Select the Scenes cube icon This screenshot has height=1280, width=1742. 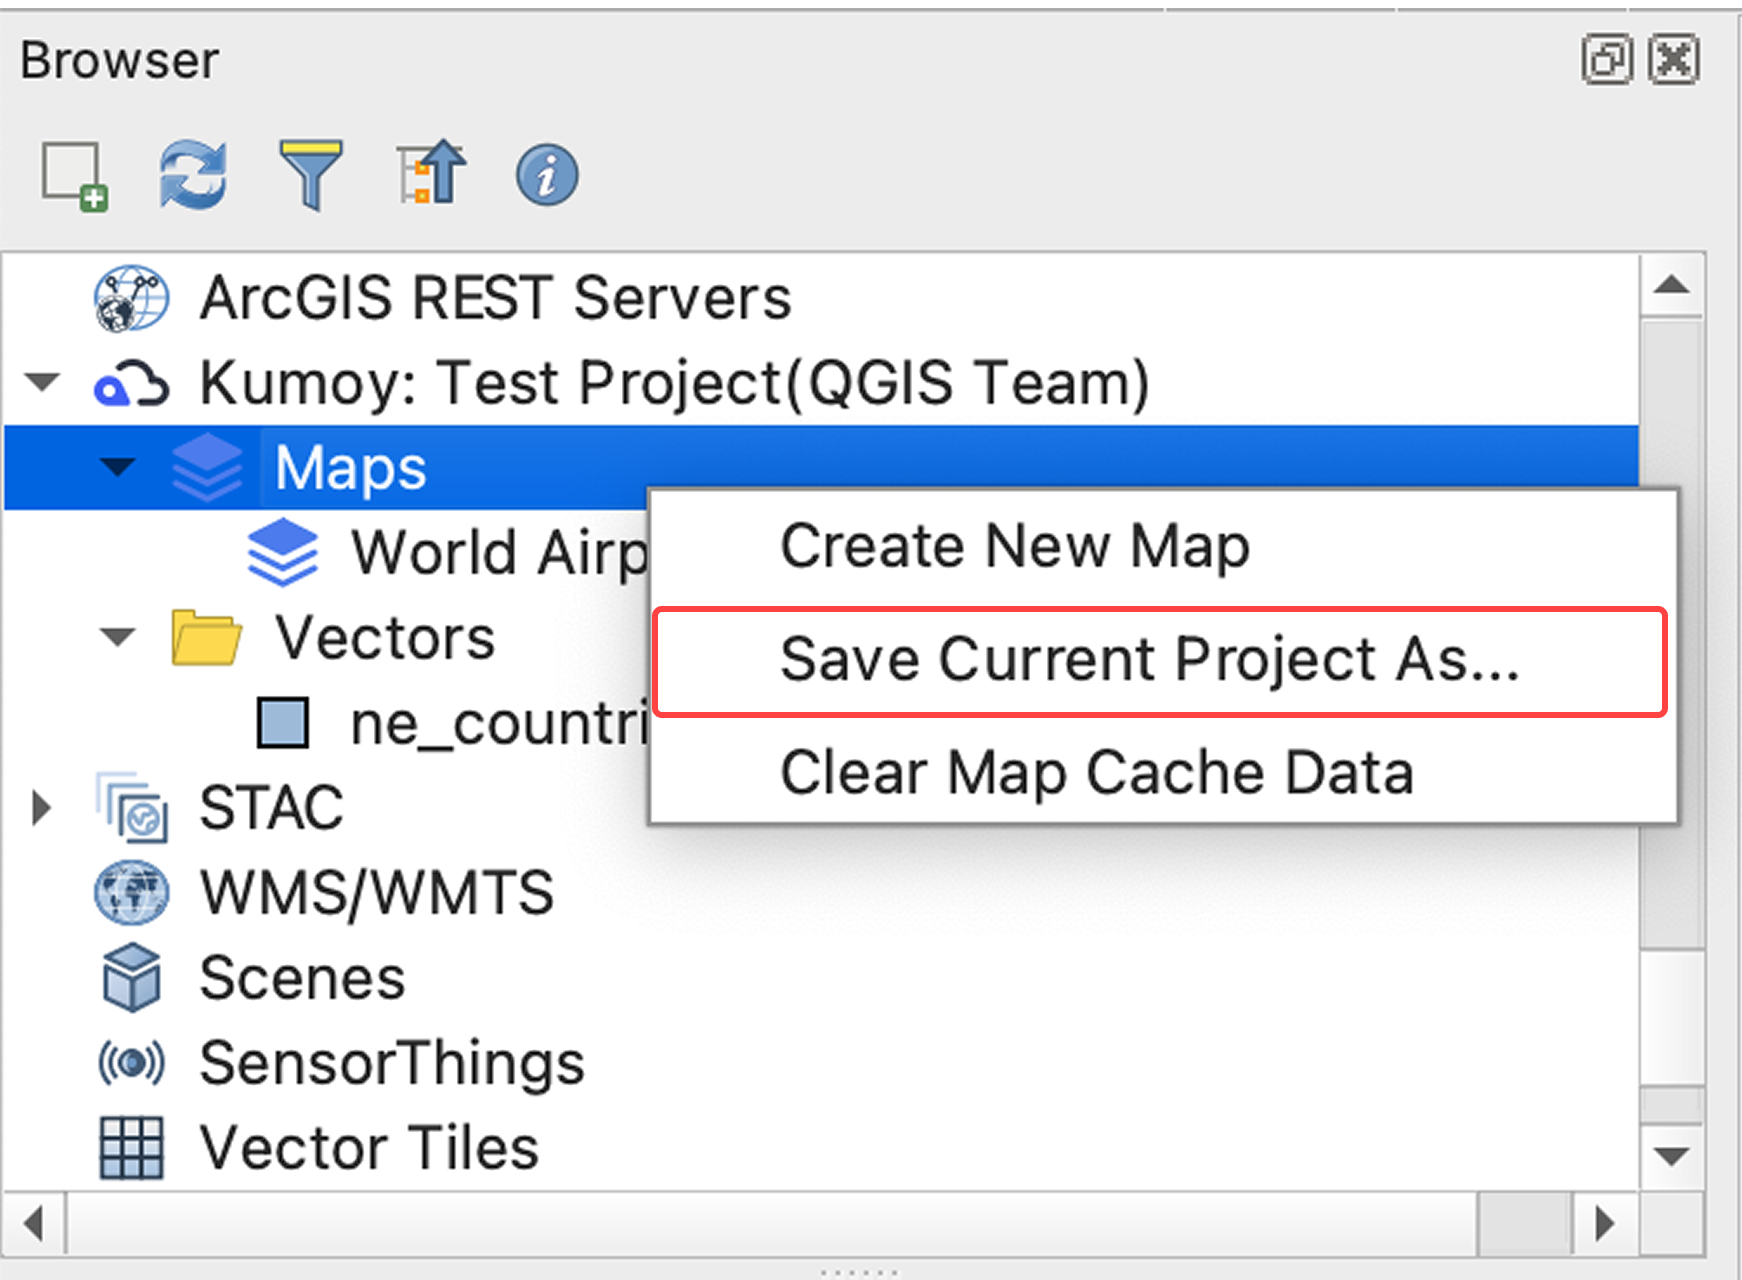click(x=130, y=978)
